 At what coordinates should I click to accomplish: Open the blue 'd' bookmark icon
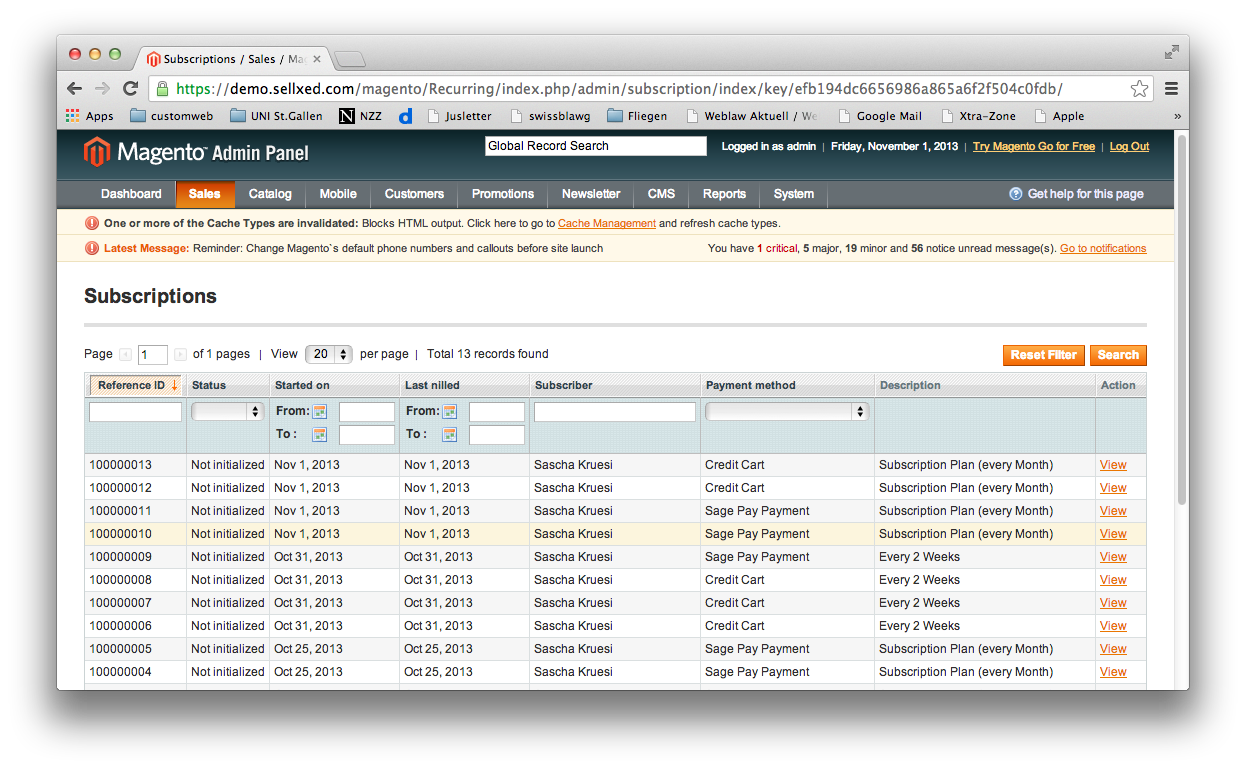coord(405,116)
